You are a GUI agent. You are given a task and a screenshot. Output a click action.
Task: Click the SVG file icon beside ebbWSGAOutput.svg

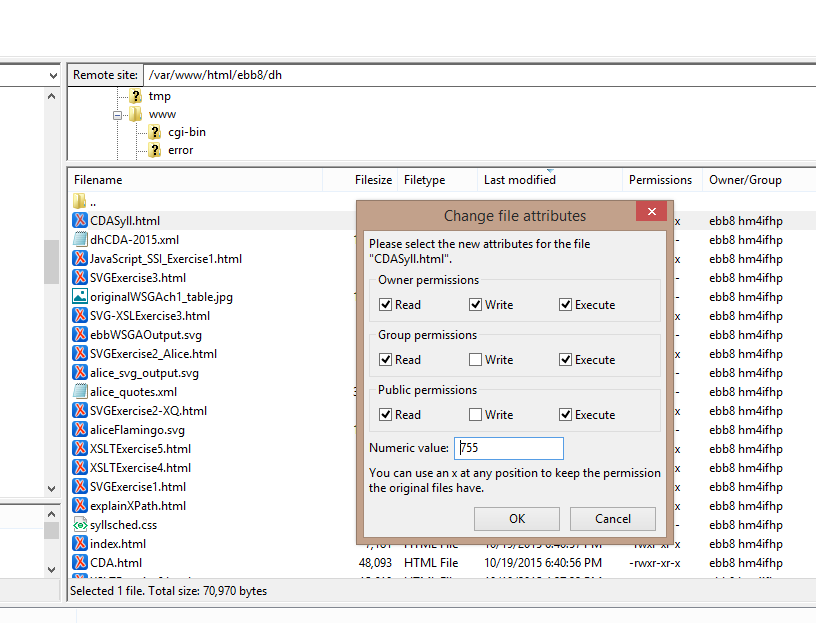point(81,334)
